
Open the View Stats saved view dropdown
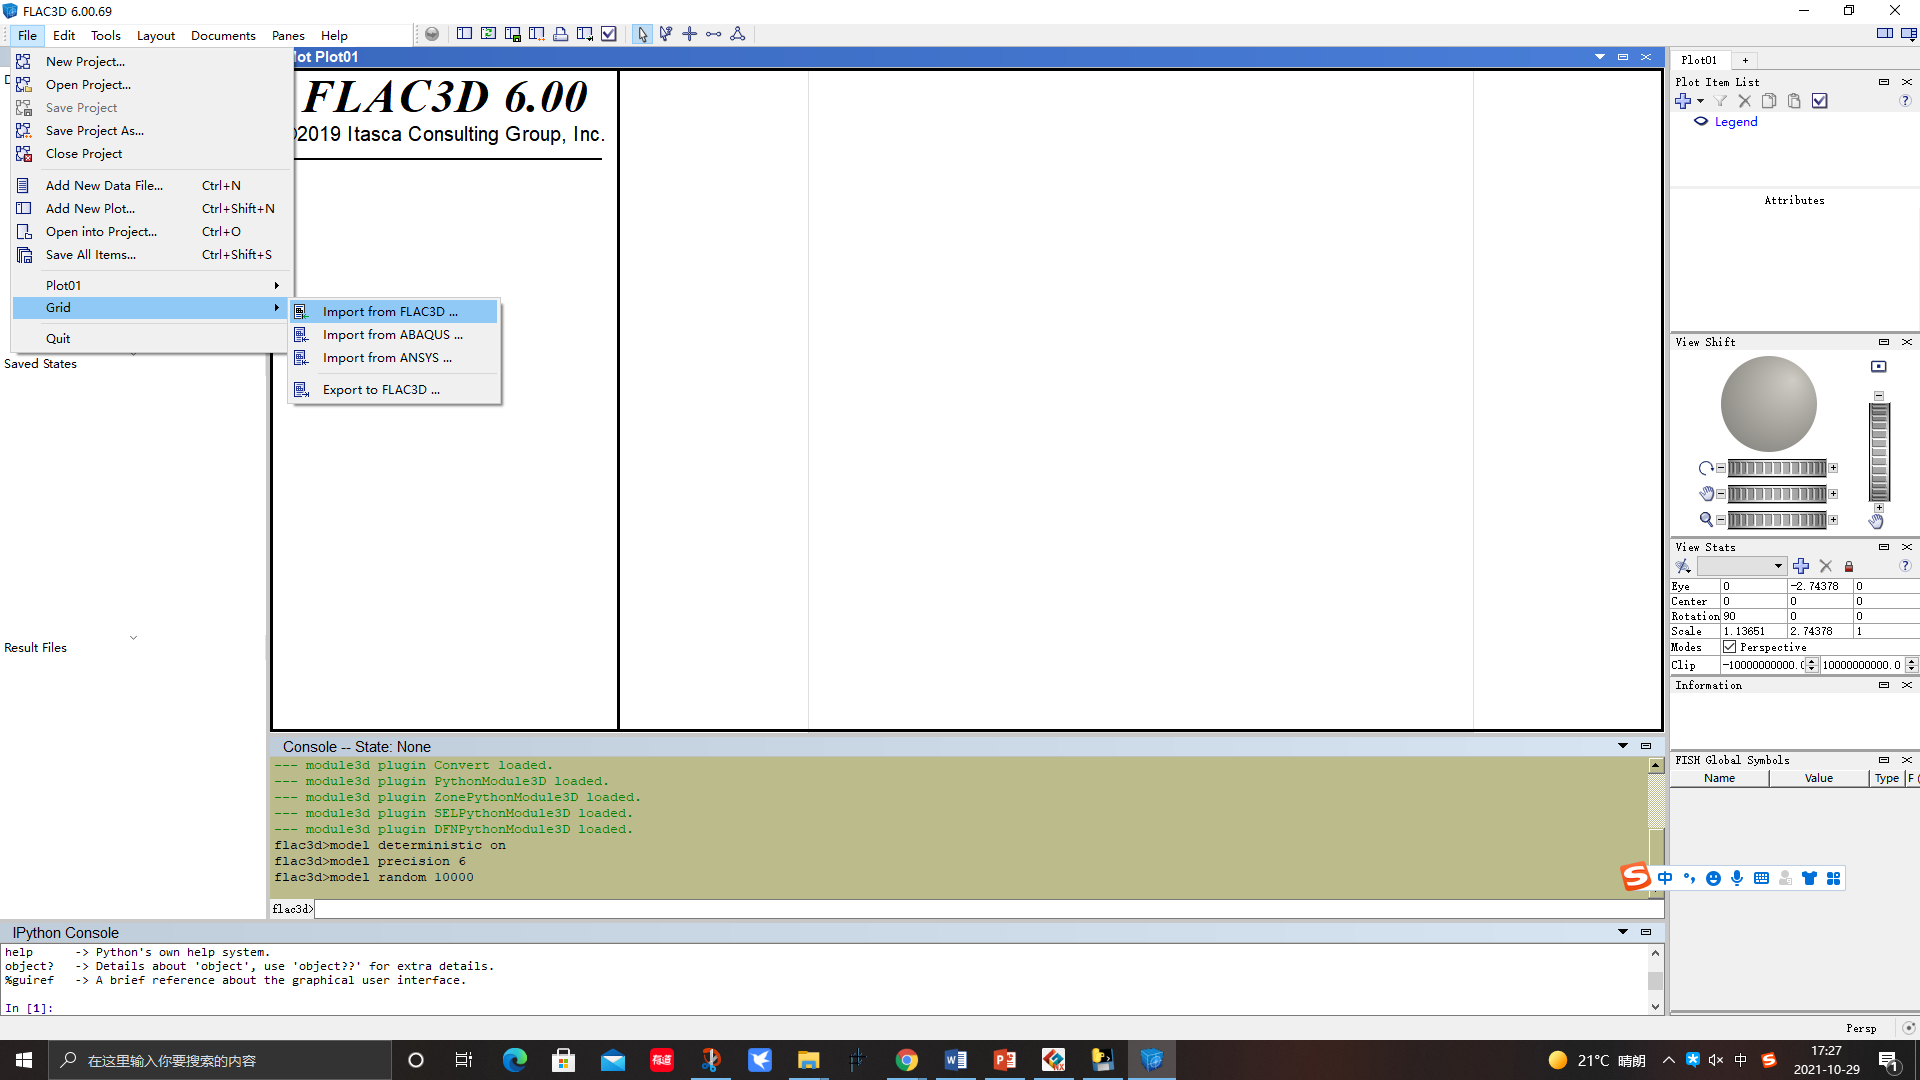[x=1778, y=567]
